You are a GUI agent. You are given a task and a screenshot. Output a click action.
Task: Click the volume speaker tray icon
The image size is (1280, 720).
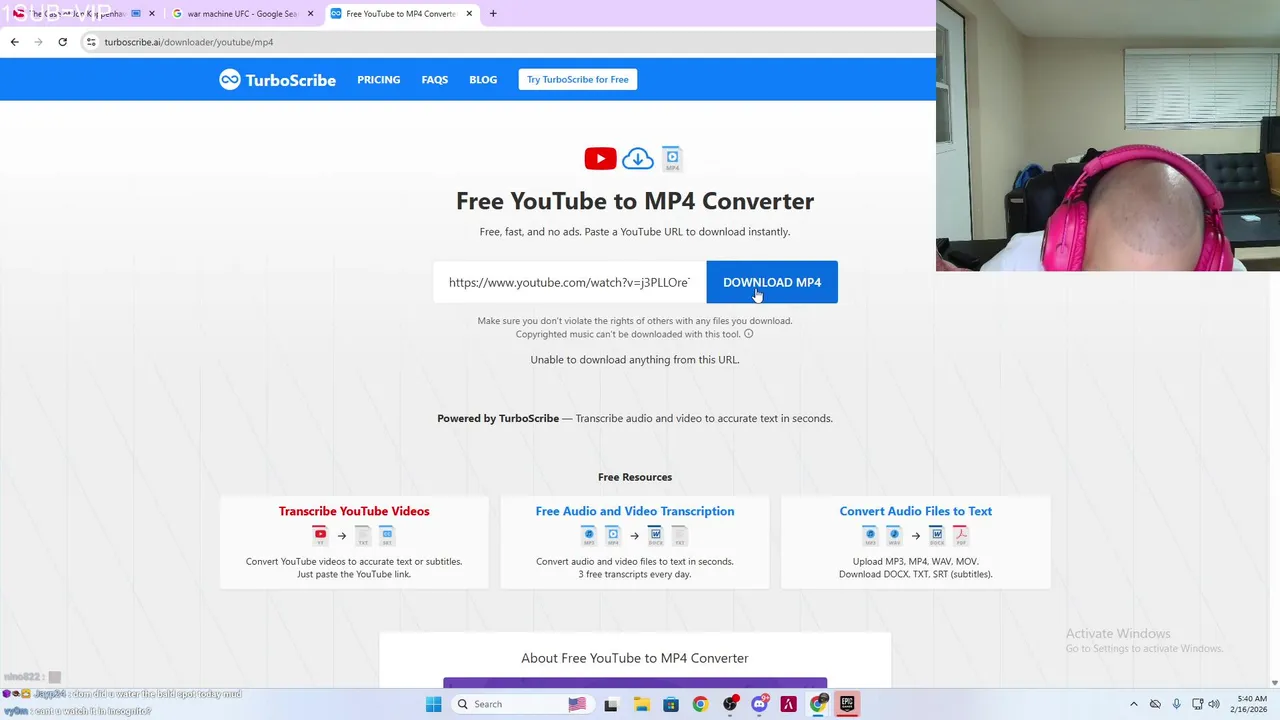pyautogui.click(x=1215, y=704)
